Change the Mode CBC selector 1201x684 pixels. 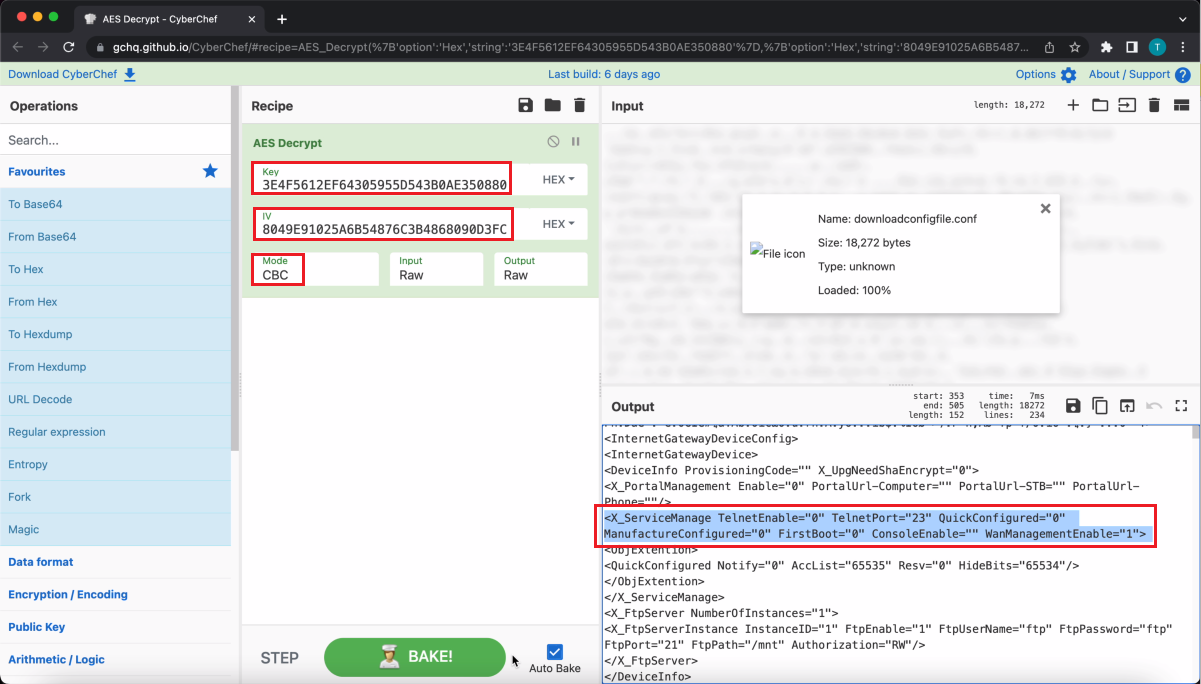coord(315,269)
